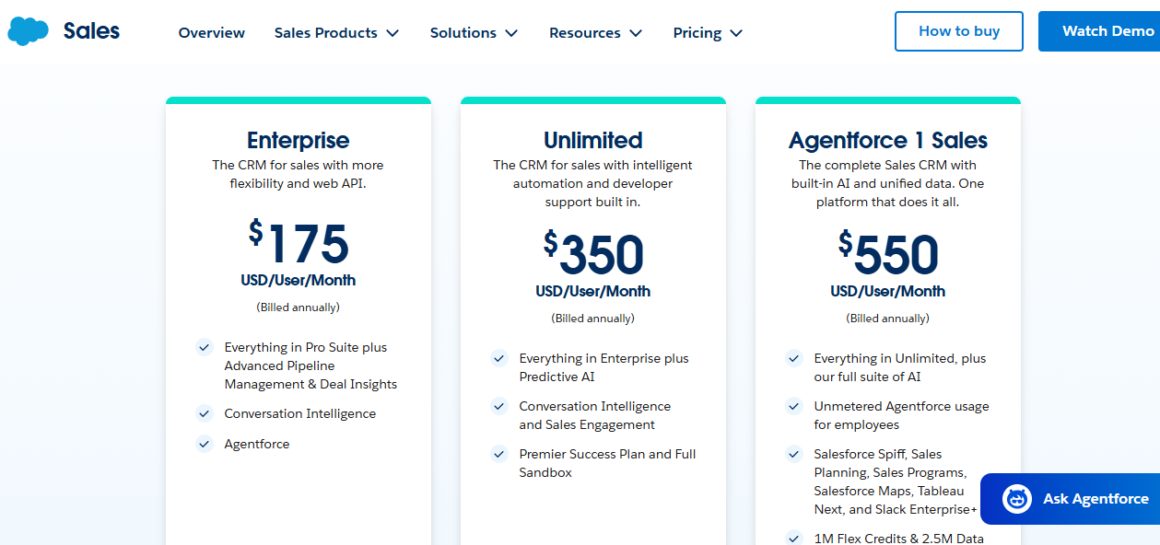This screenshot has width=1160, height=545.
Task: Expand the Solutions dropdown chevron
Action: pos(510,33)
